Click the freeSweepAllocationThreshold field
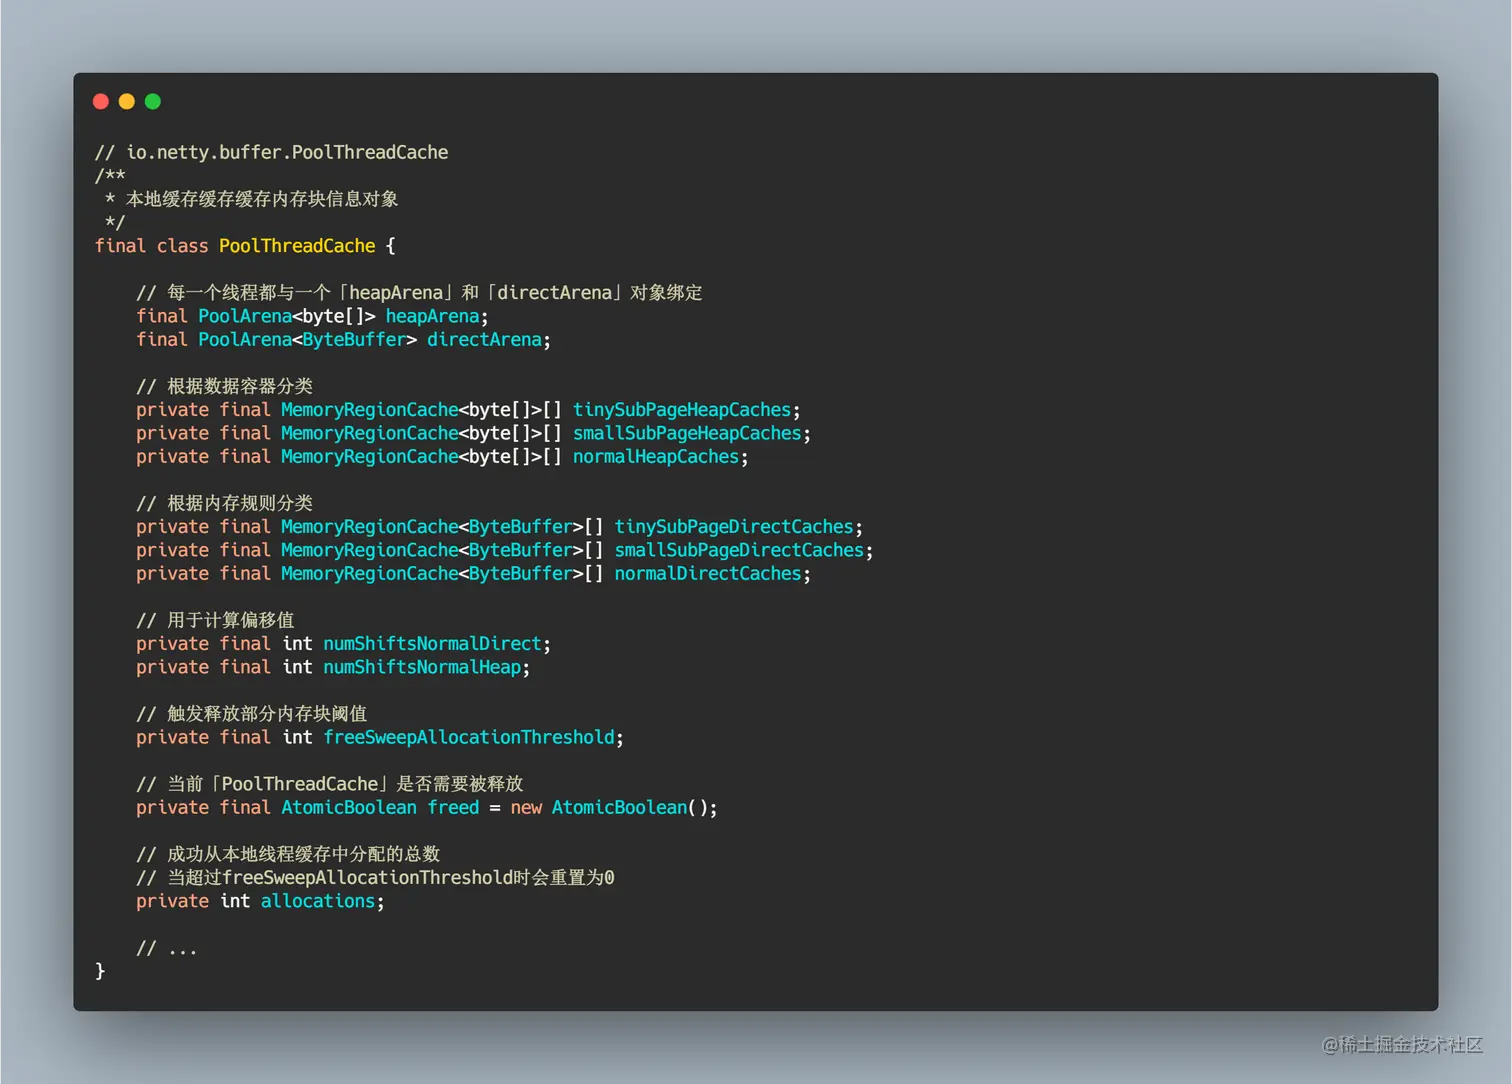 469,737
